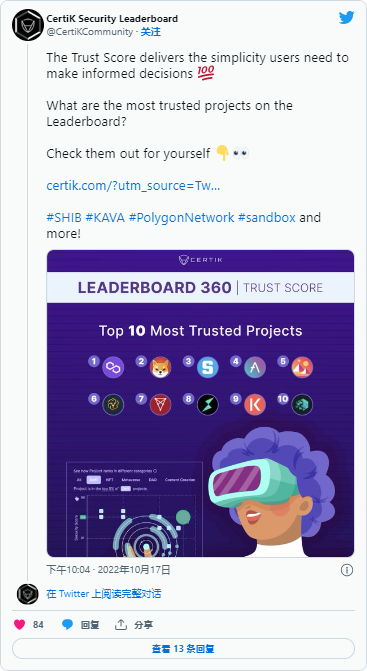Click the 查看 13 条回复 button
The width and height of the screenshot is (367, 671).
coord(183,649)
